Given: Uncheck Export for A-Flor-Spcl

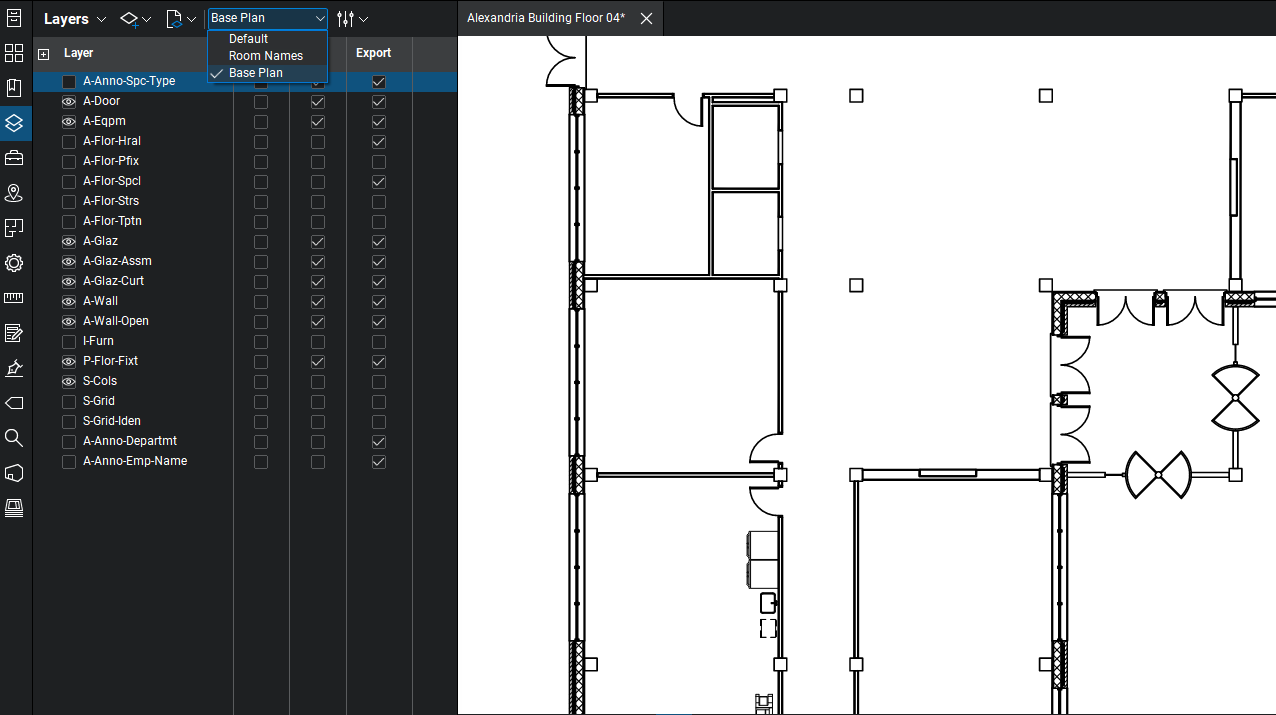Looking at the screenshot, I should coord(378,181).
